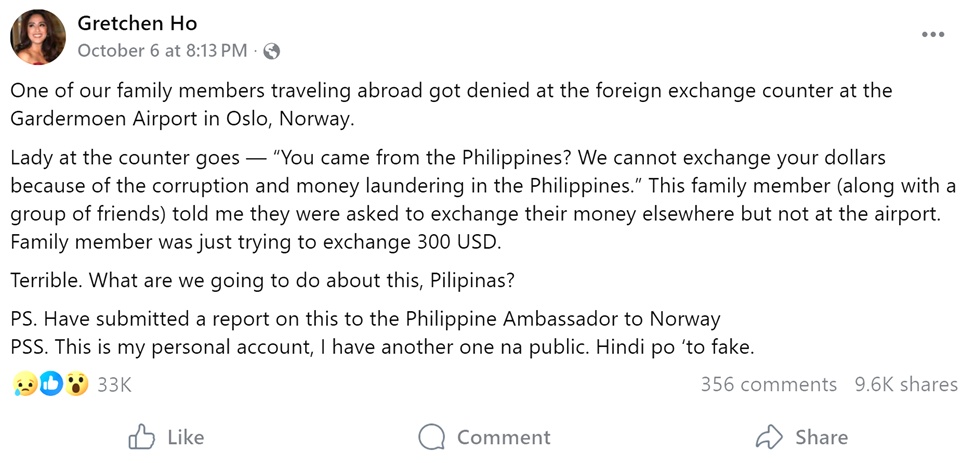Click the speech bubble Comment icon
The image size is (975, 463).
(x=432, y=437)
